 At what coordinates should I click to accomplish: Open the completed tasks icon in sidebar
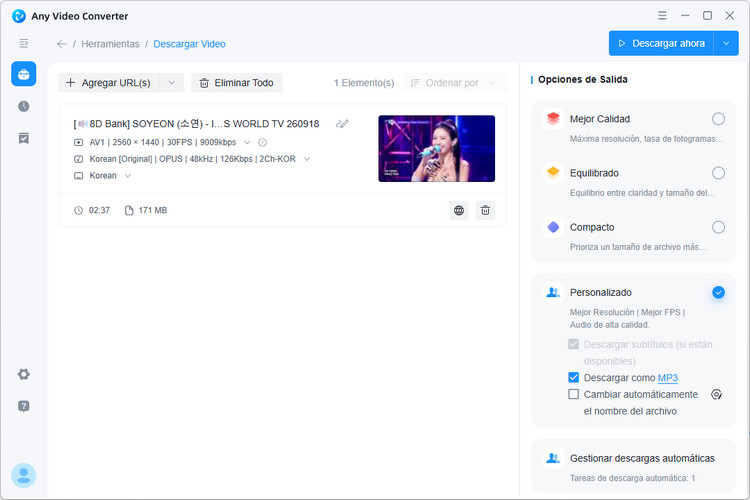(23, 138)
